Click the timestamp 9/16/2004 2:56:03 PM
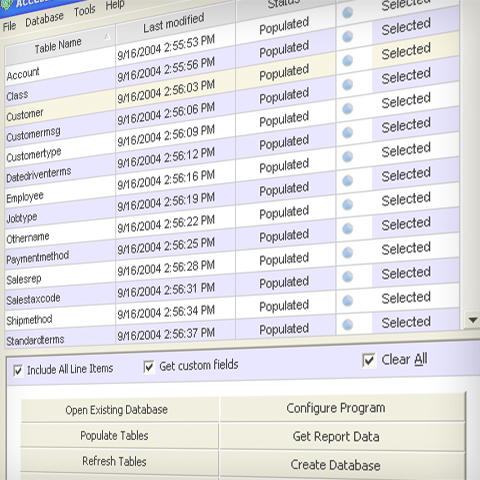 coord(166,92)
